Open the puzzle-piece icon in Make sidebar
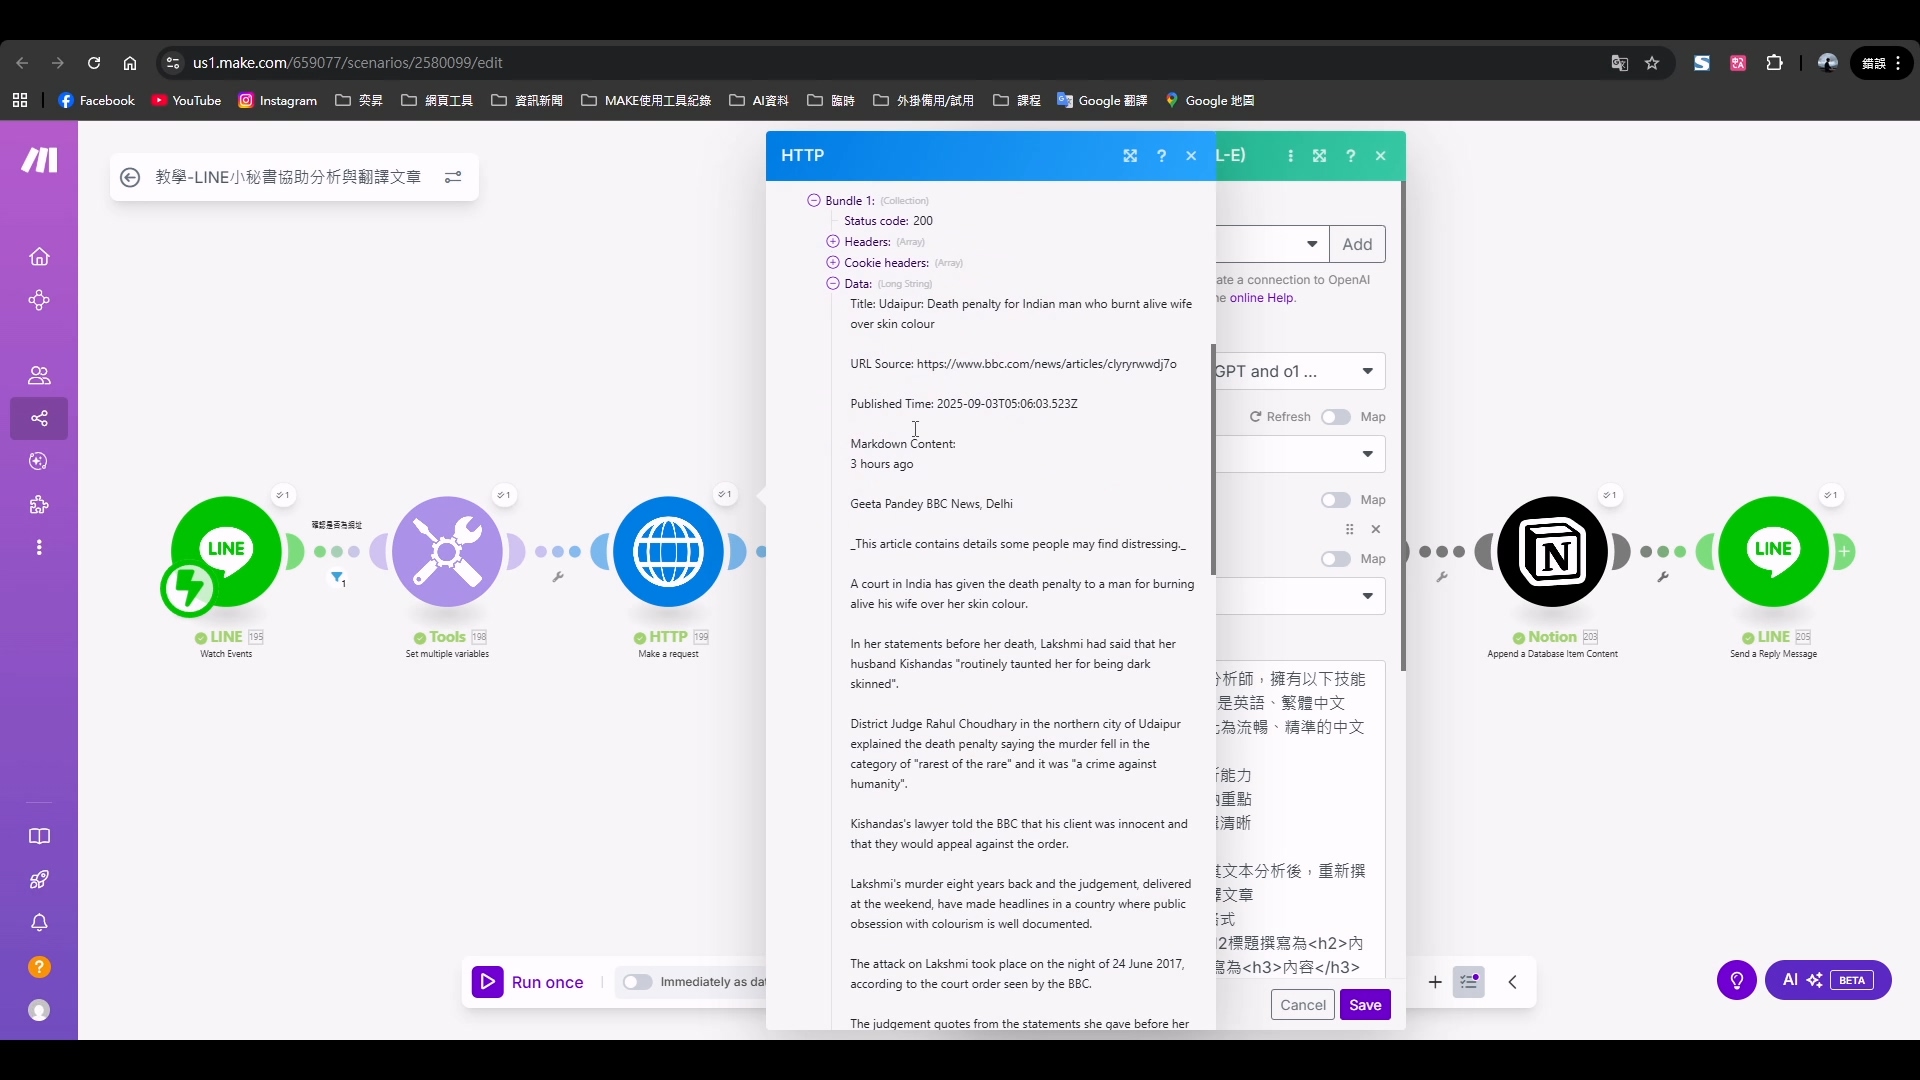 point(39,505)
